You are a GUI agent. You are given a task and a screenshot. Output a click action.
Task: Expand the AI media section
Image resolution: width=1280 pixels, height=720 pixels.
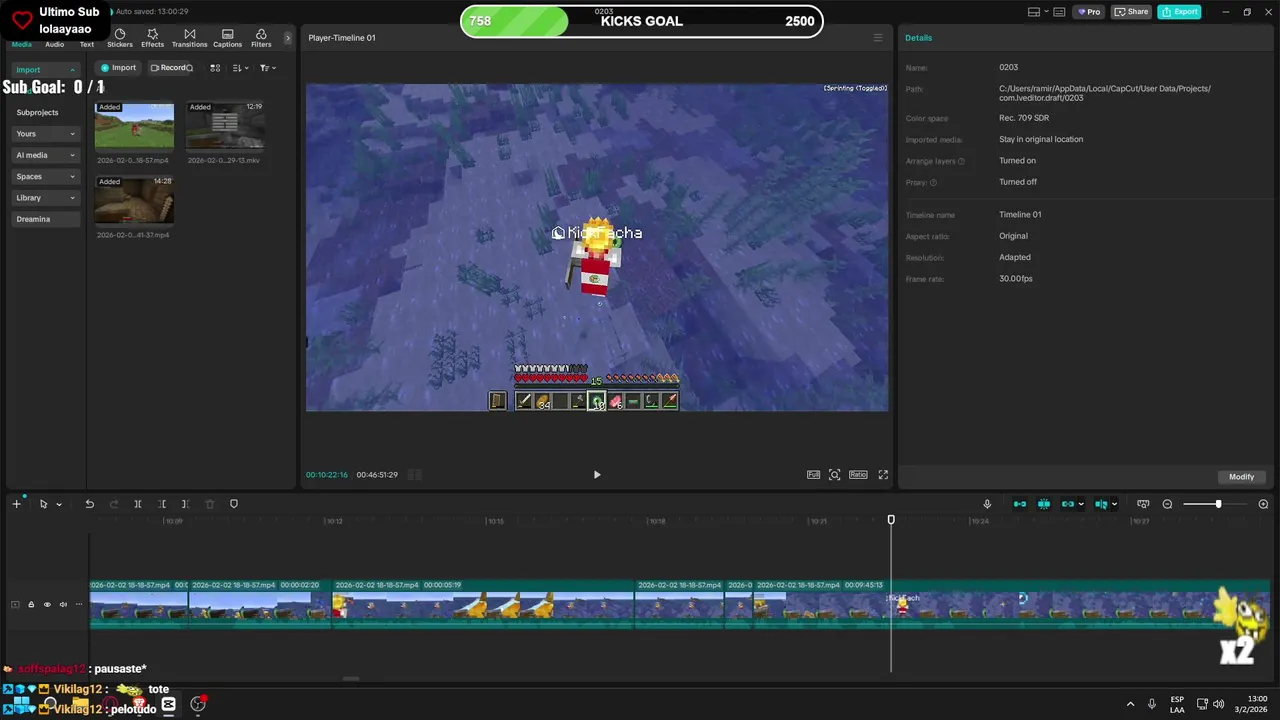46,155
